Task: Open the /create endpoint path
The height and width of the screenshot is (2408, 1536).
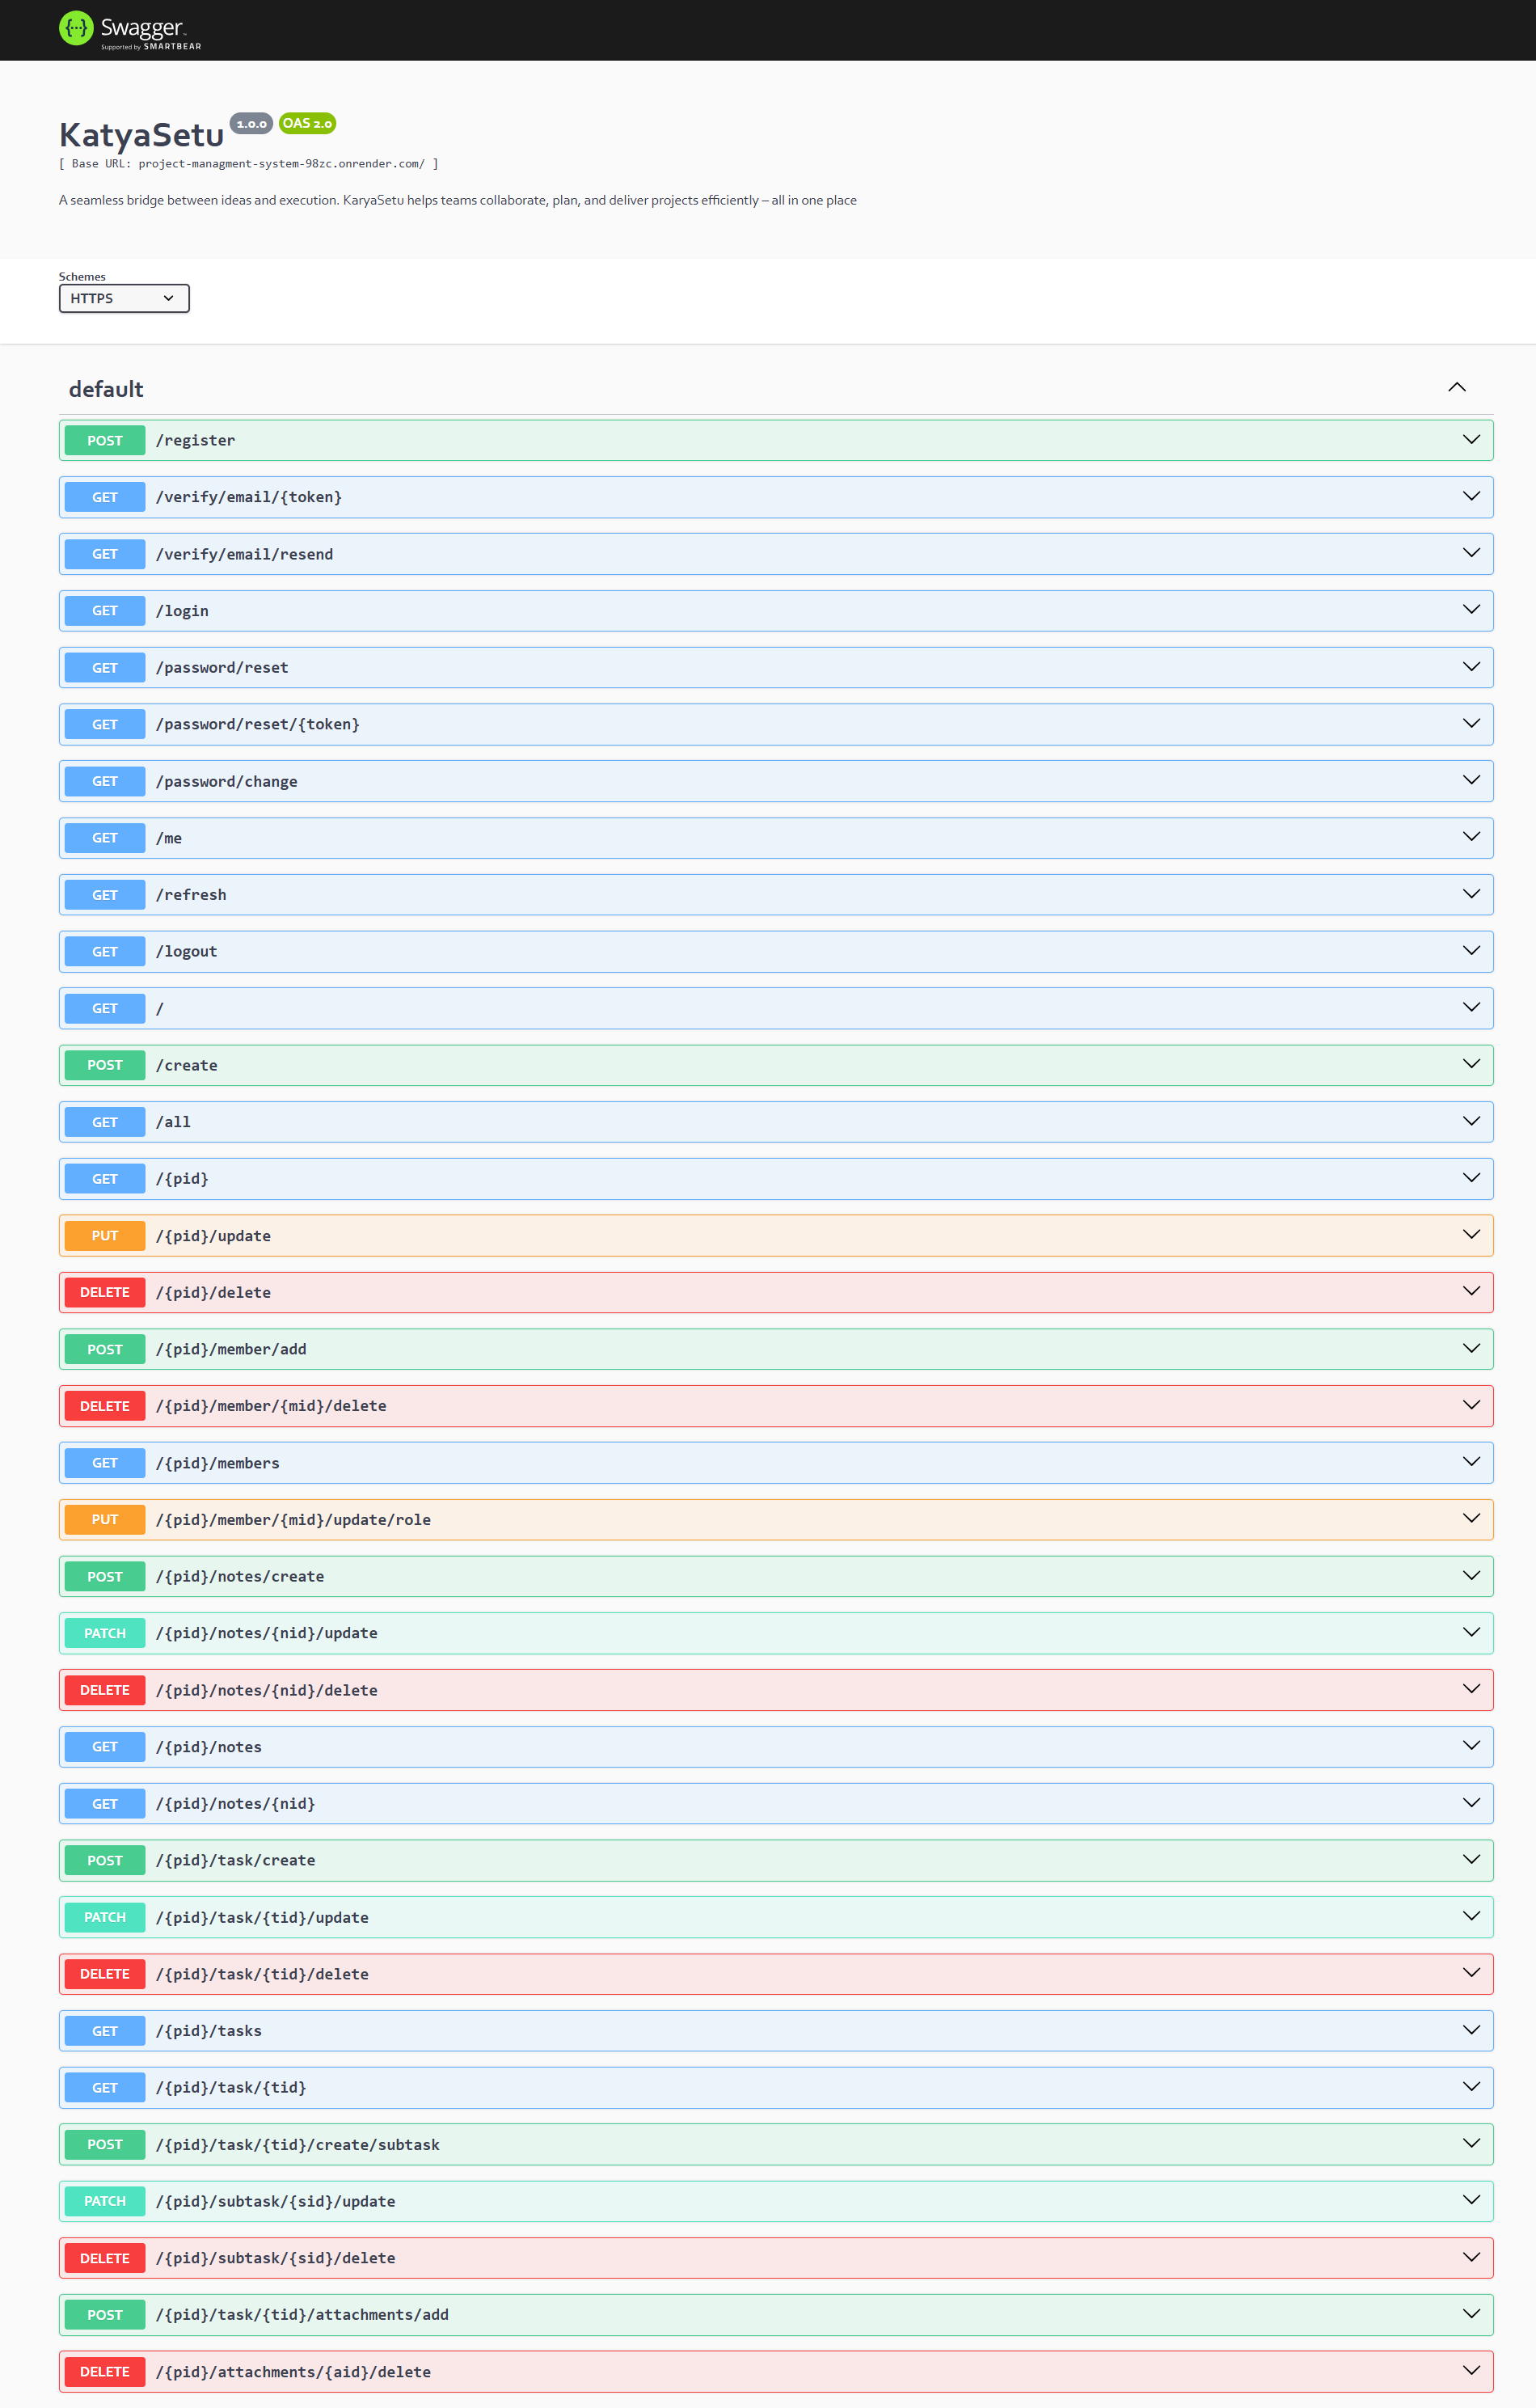Action: coord(187,1065)
